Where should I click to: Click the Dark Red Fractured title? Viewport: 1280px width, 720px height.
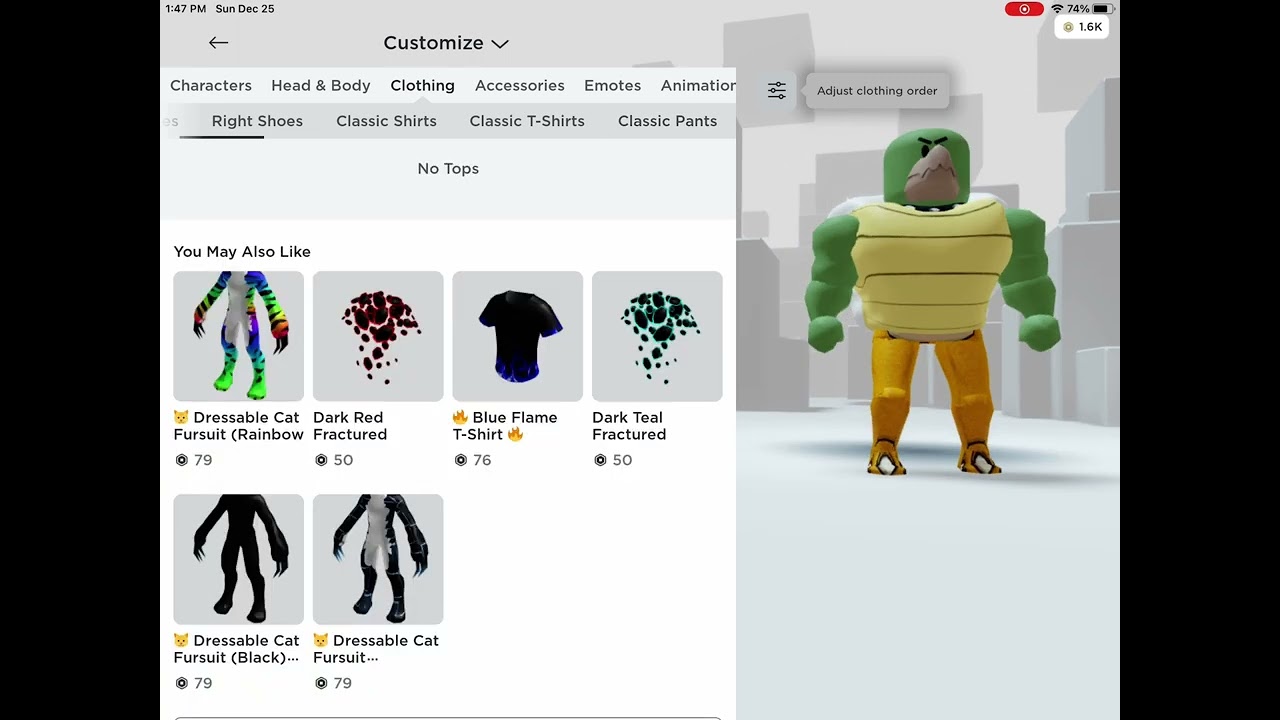(350, 426)
